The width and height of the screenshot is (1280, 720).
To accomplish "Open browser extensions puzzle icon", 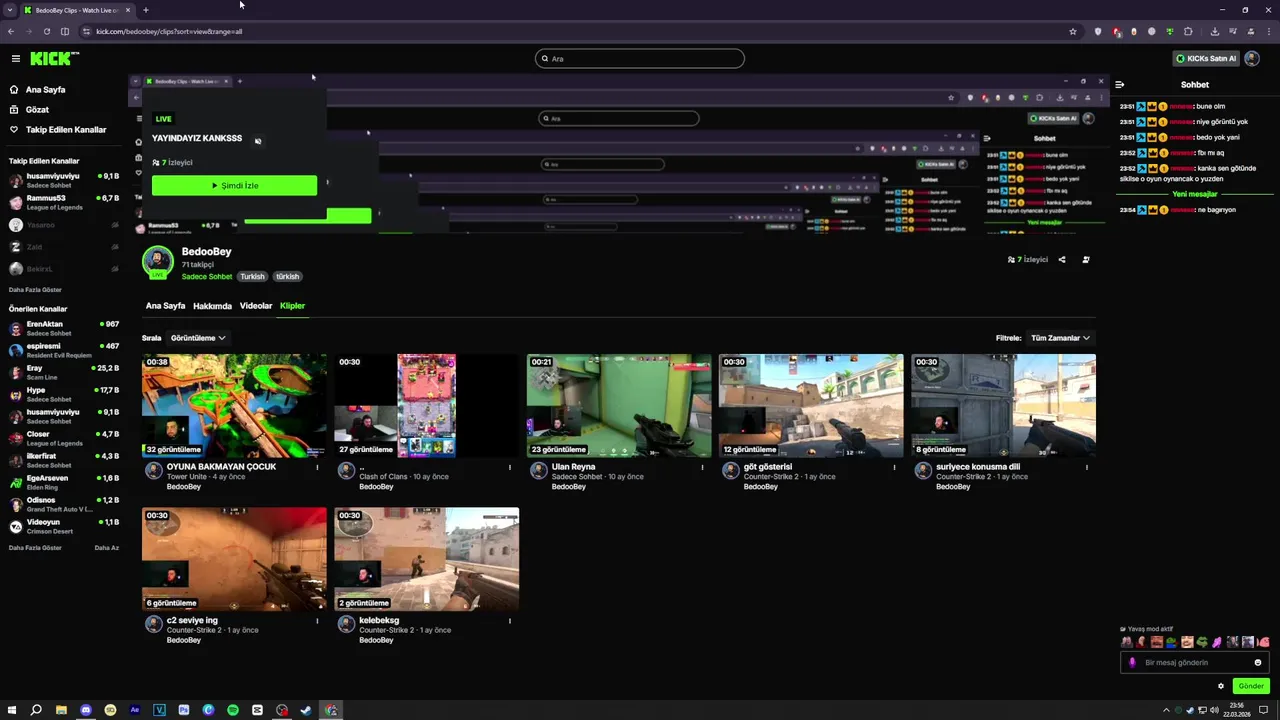I will point(1188,32).
